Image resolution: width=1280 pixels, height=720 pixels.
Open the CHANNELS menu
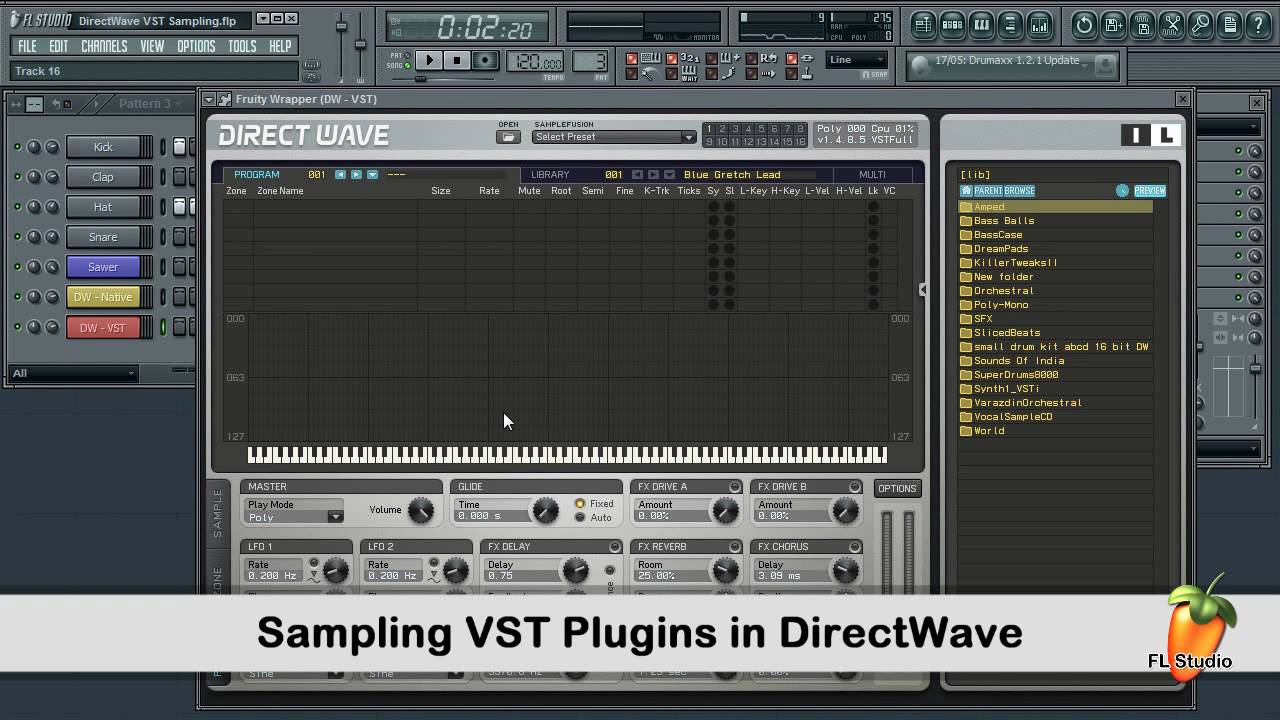104,46
